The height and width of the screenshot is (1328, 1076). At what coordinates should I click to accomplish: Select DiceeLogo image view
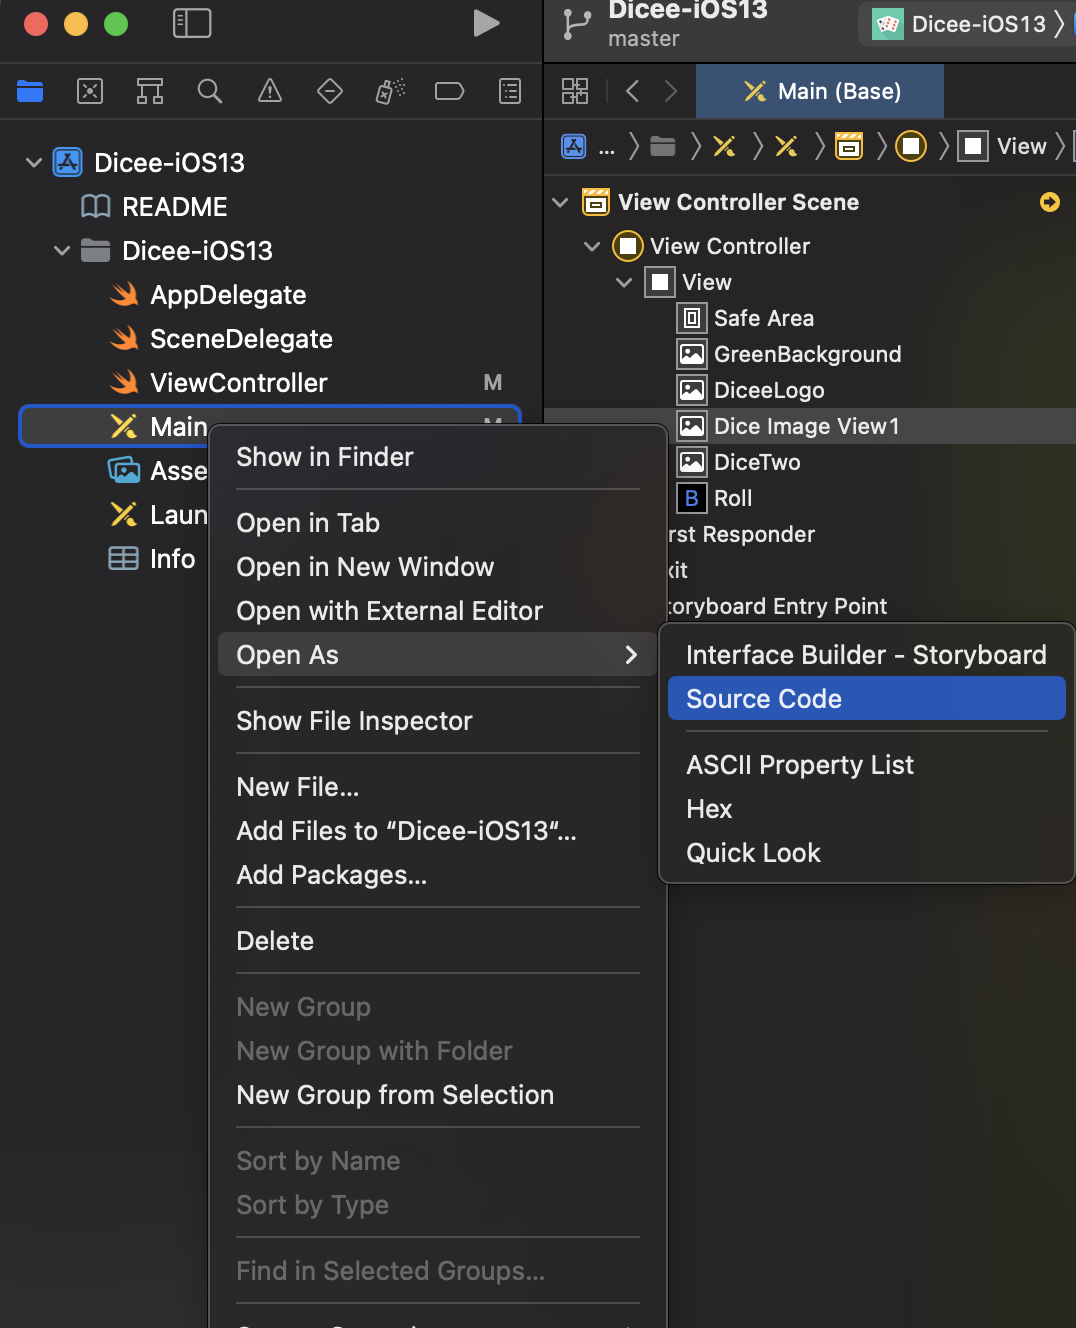click(769, 391)
